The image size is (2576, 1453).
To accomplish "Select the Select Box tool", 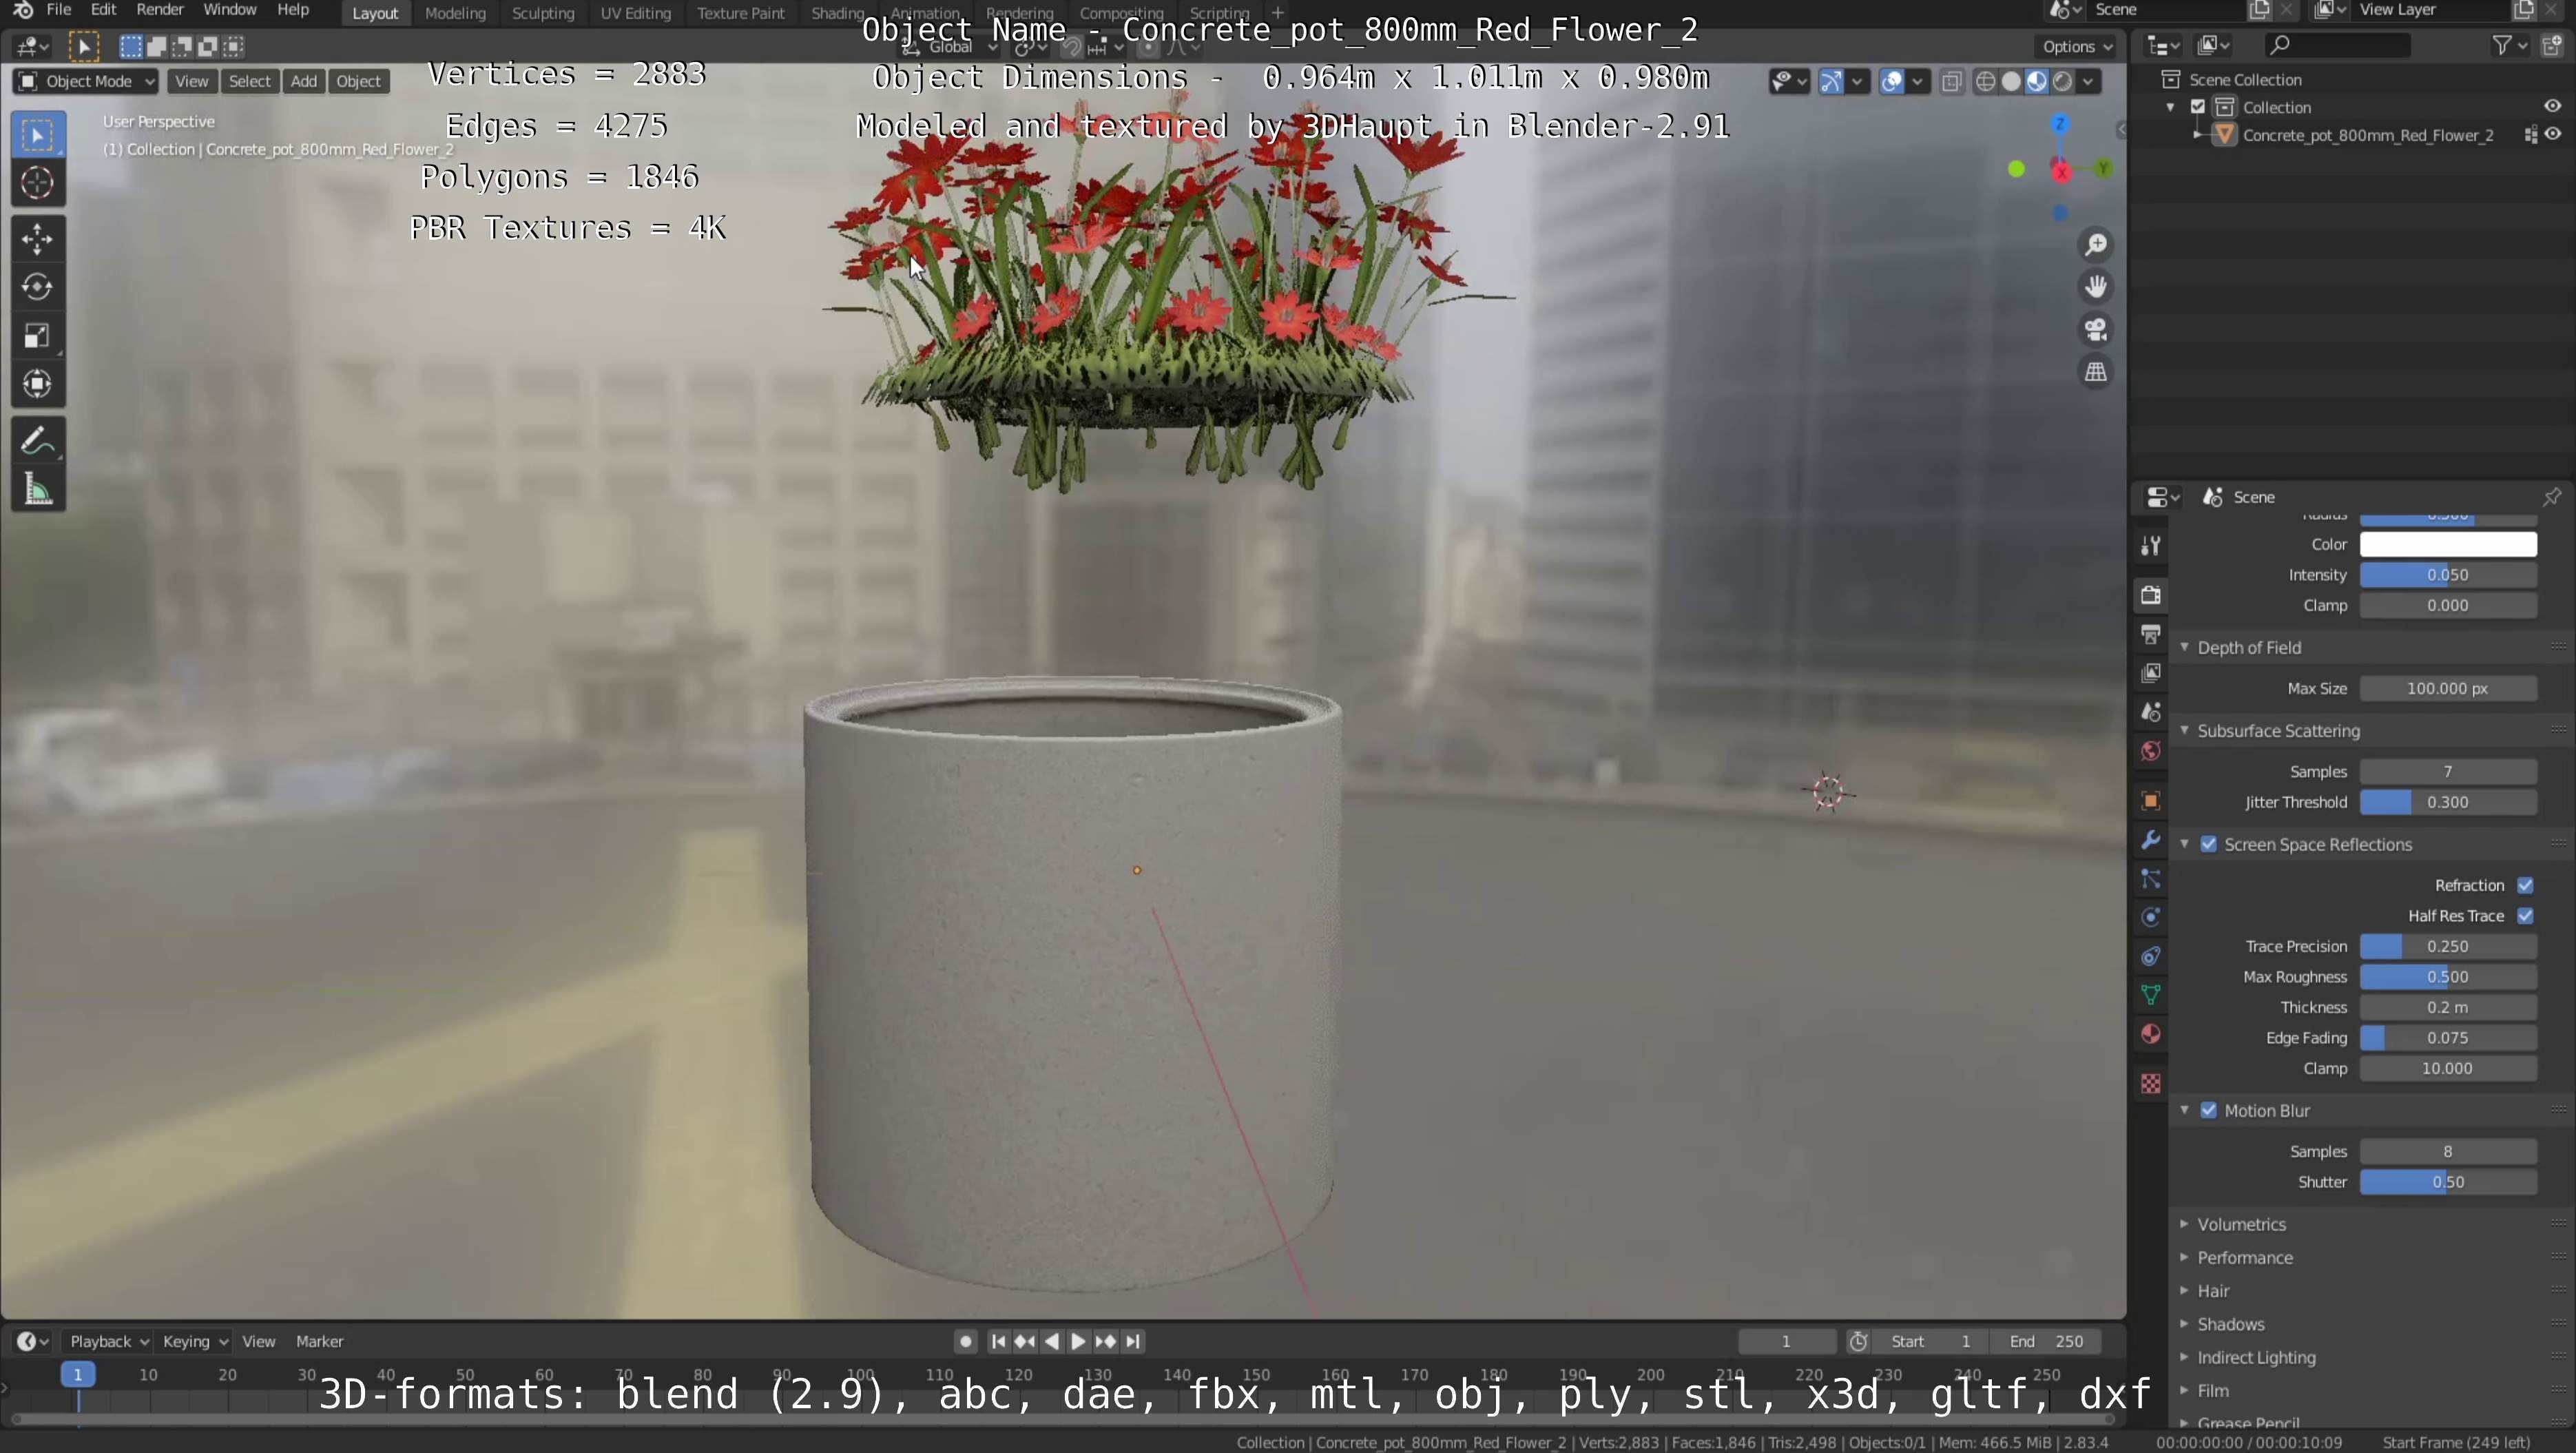I will (x=38, y=135).
